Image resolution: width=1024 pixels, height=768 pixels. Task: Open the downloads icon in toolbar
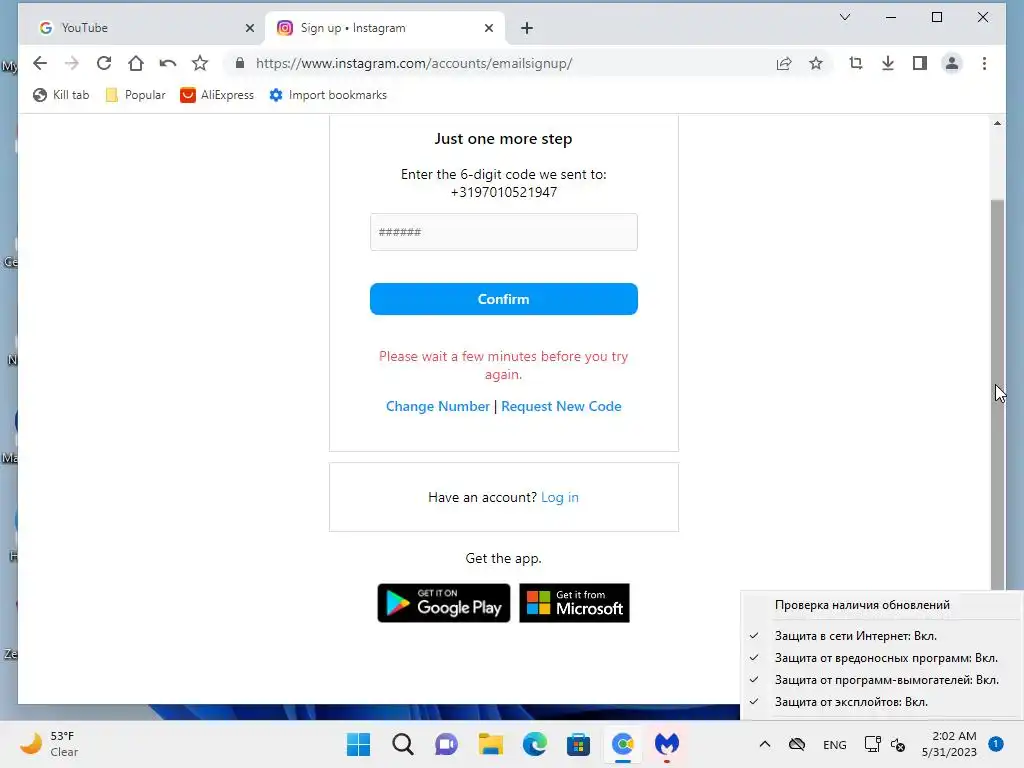point(888,63)
